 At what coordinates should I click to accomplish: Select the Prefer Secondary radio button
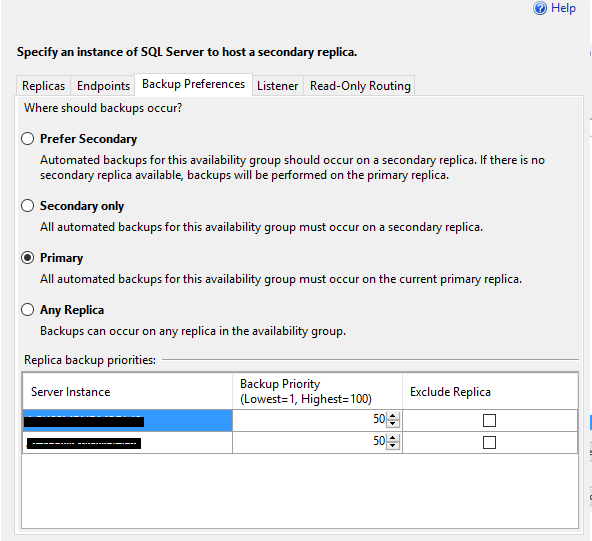(x=28, y=139)
